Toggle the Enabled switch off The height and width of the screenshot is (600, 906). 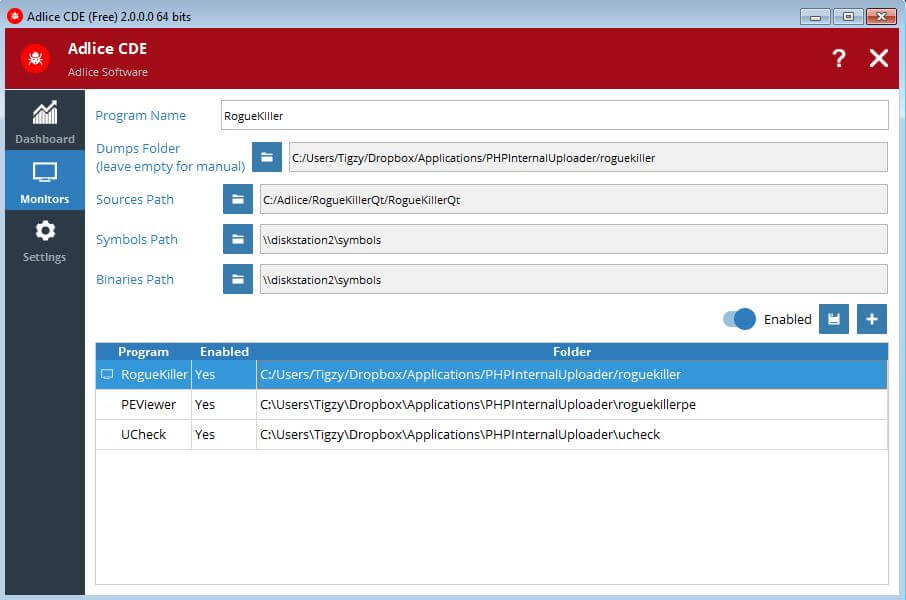(739, 319)
